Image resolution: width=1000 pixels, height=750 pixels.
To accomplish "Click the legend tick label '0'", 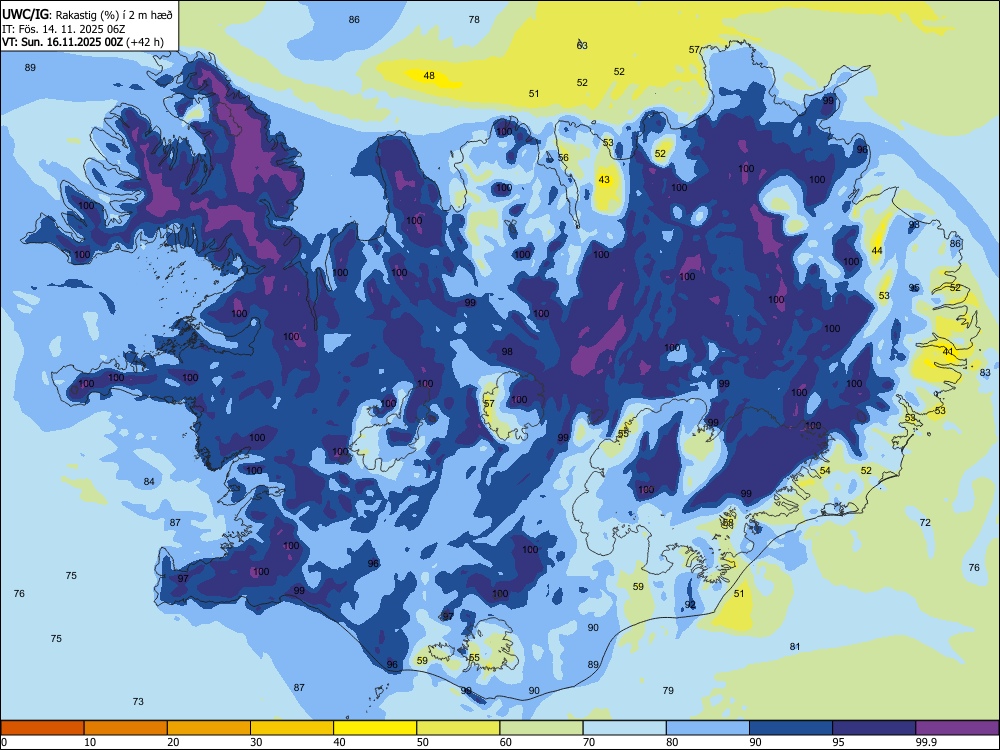I will [4, 742].
